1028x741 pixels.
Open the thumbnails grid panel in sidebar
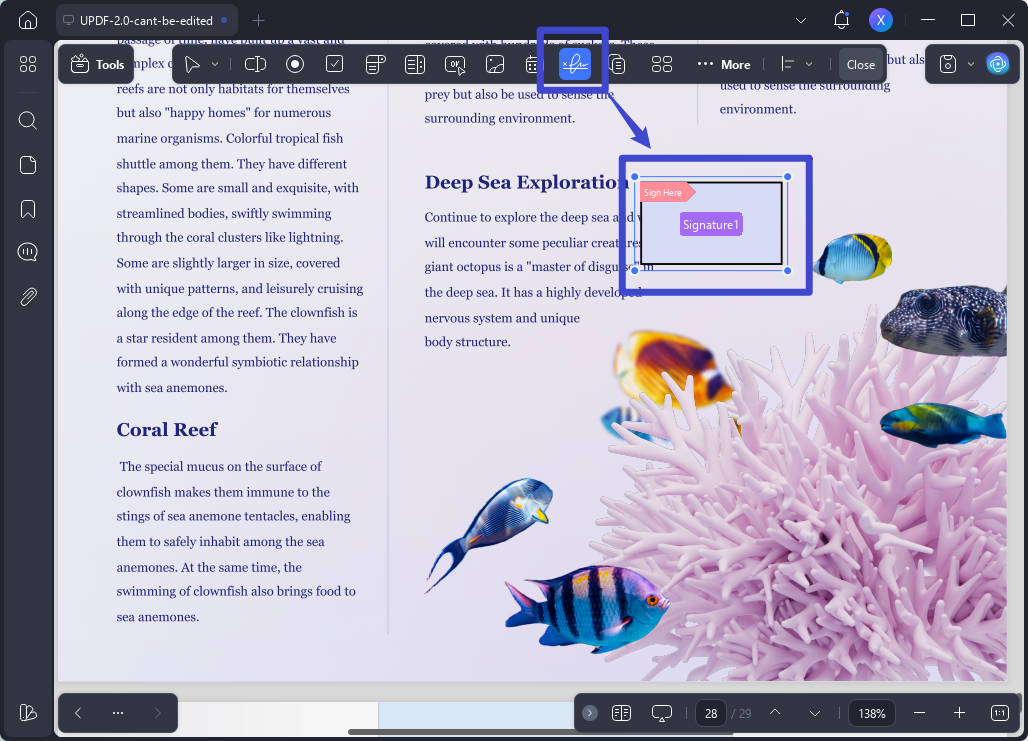(28, 64)
